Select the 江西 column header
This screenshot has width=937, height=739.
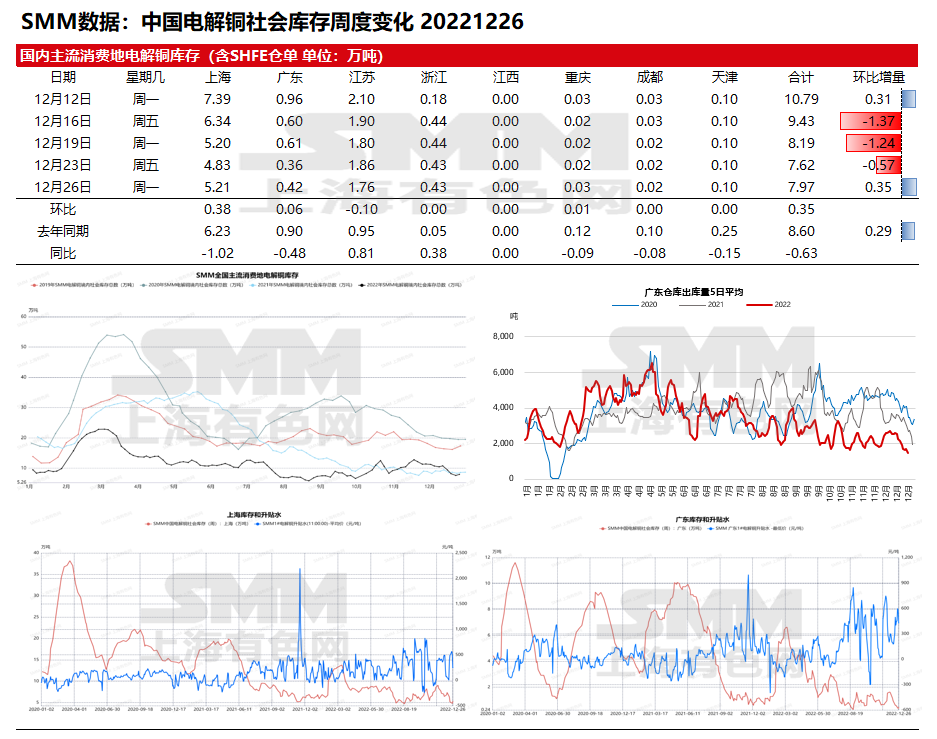[x=506, y=77]
